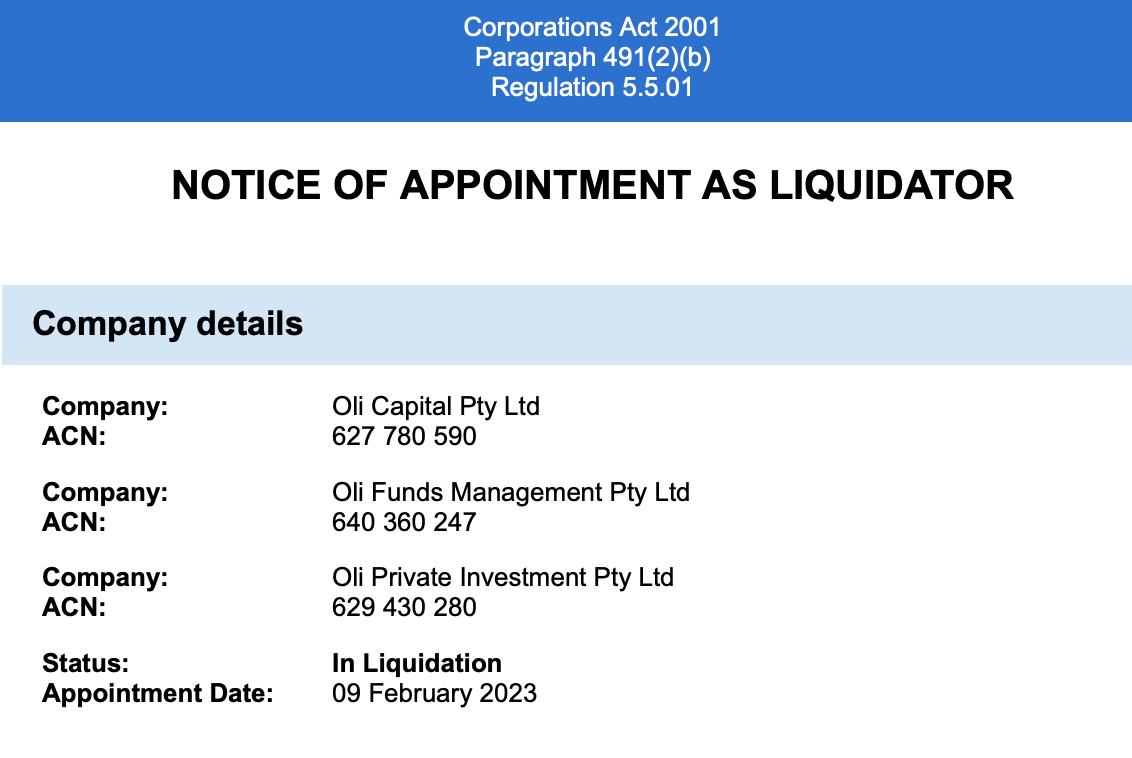Viewport: 1132px width, 758px height.
Task: Click the "Company:" label beside Oli Private Investment
Action: coord(105,577)
